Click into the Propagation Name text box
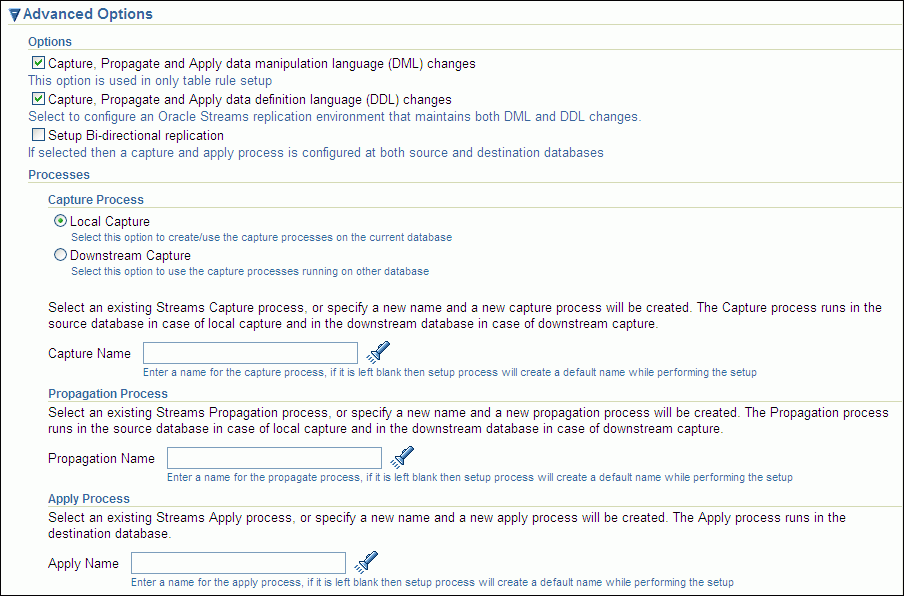Viewport: 904px width, 596px height. coord(274,458)
